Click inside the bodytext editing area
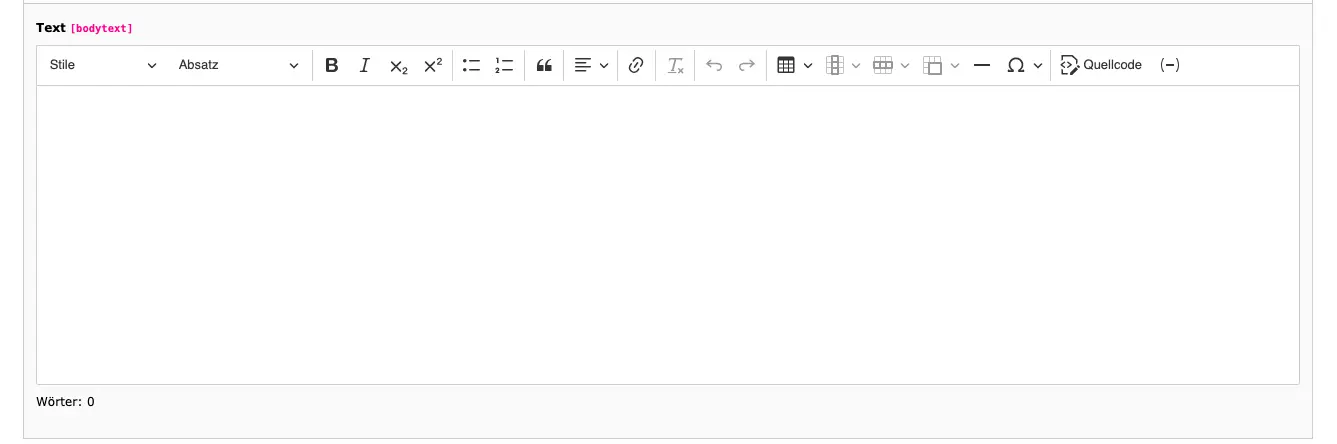This screenshot has height=444, width=1337. coord(667,235)
